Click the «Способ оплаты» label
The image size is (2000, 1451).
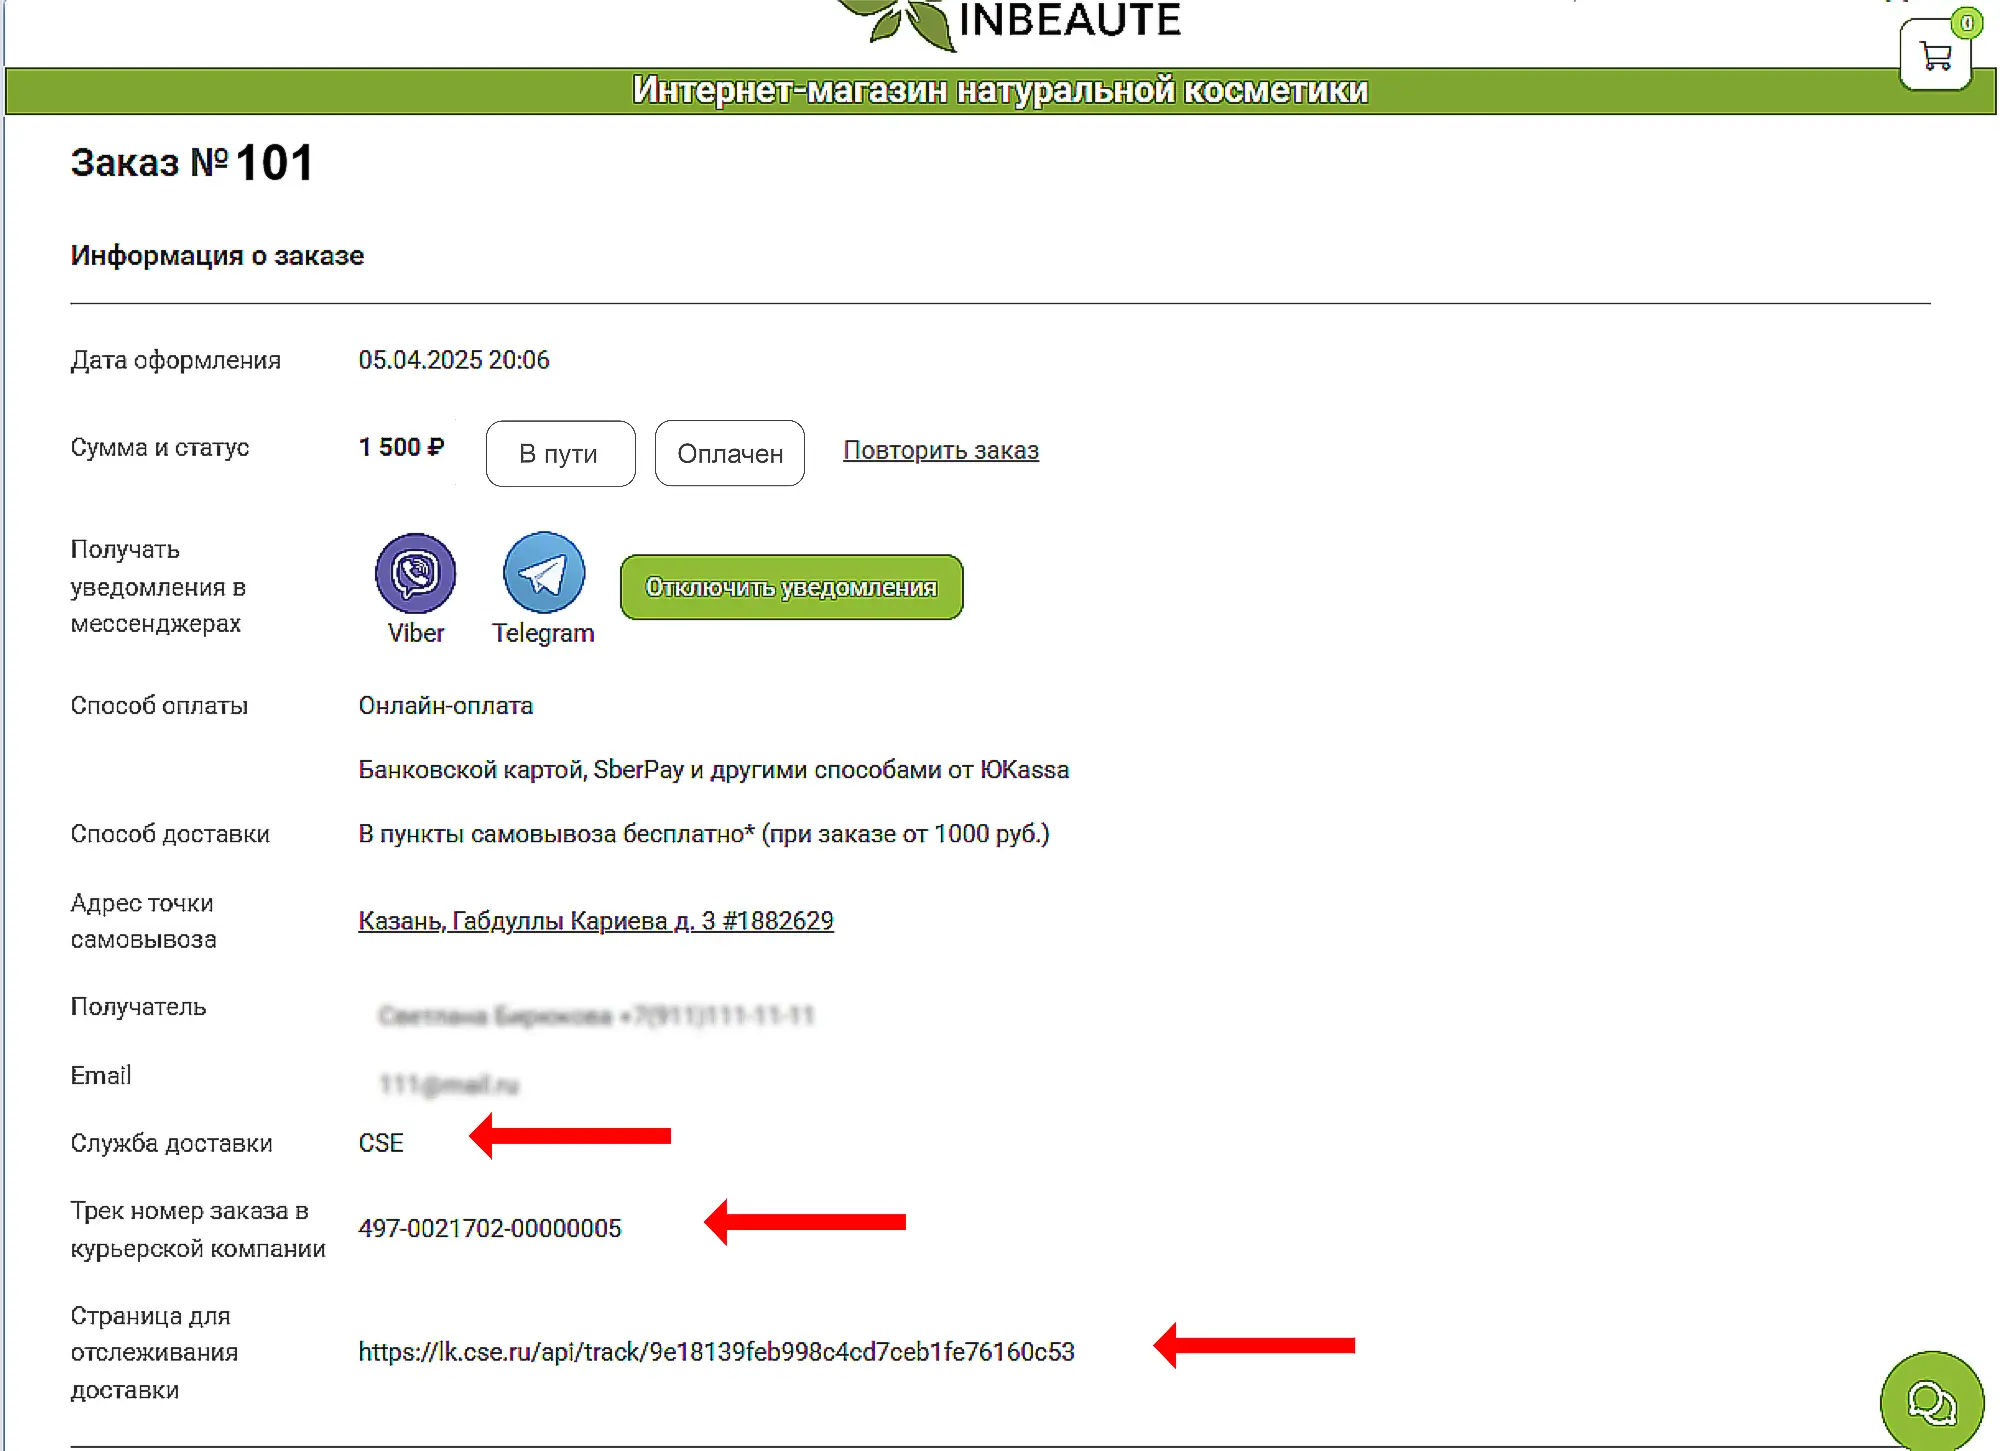pyautogui.click(x=159, y=706)
